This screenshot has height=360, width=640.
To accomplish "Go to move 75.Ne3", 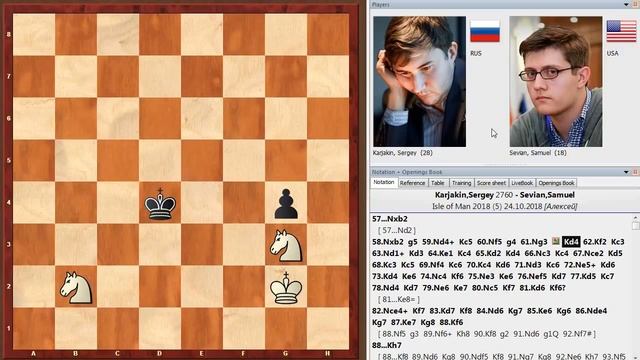I will point(481,276).
